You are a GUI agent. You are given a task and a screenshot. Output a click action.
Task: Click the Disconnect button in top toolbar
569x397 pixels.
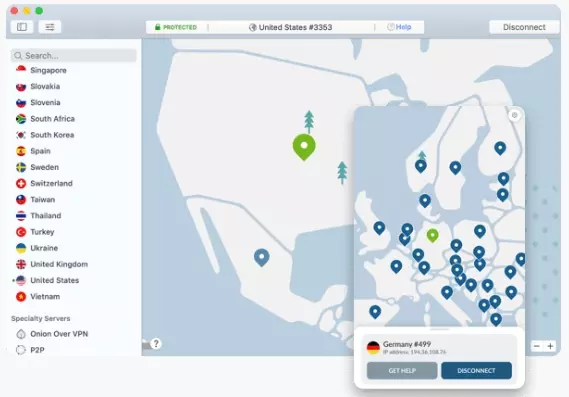tap(524, 27)
